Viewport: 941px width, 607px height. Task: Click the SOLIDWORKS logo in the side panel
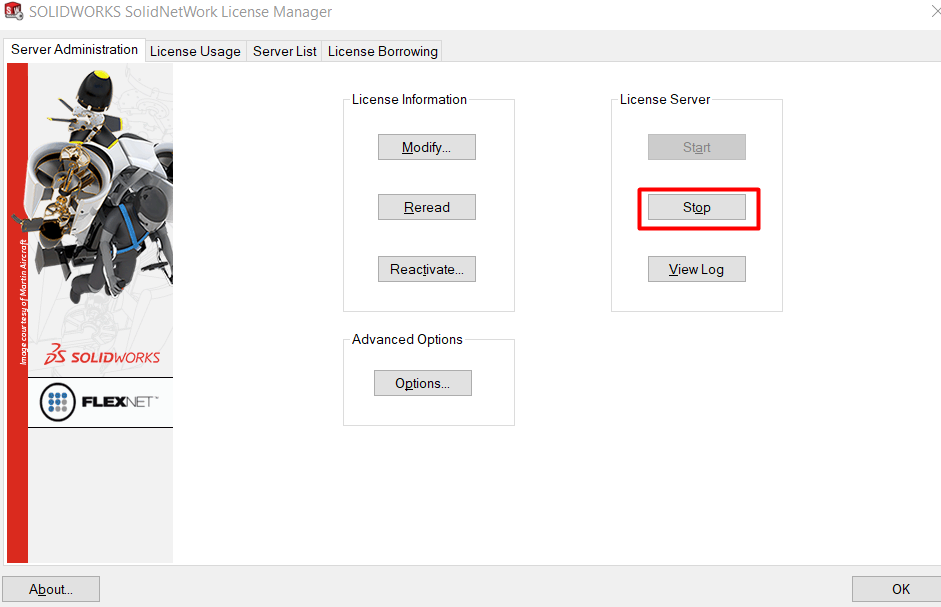point(102,356)
